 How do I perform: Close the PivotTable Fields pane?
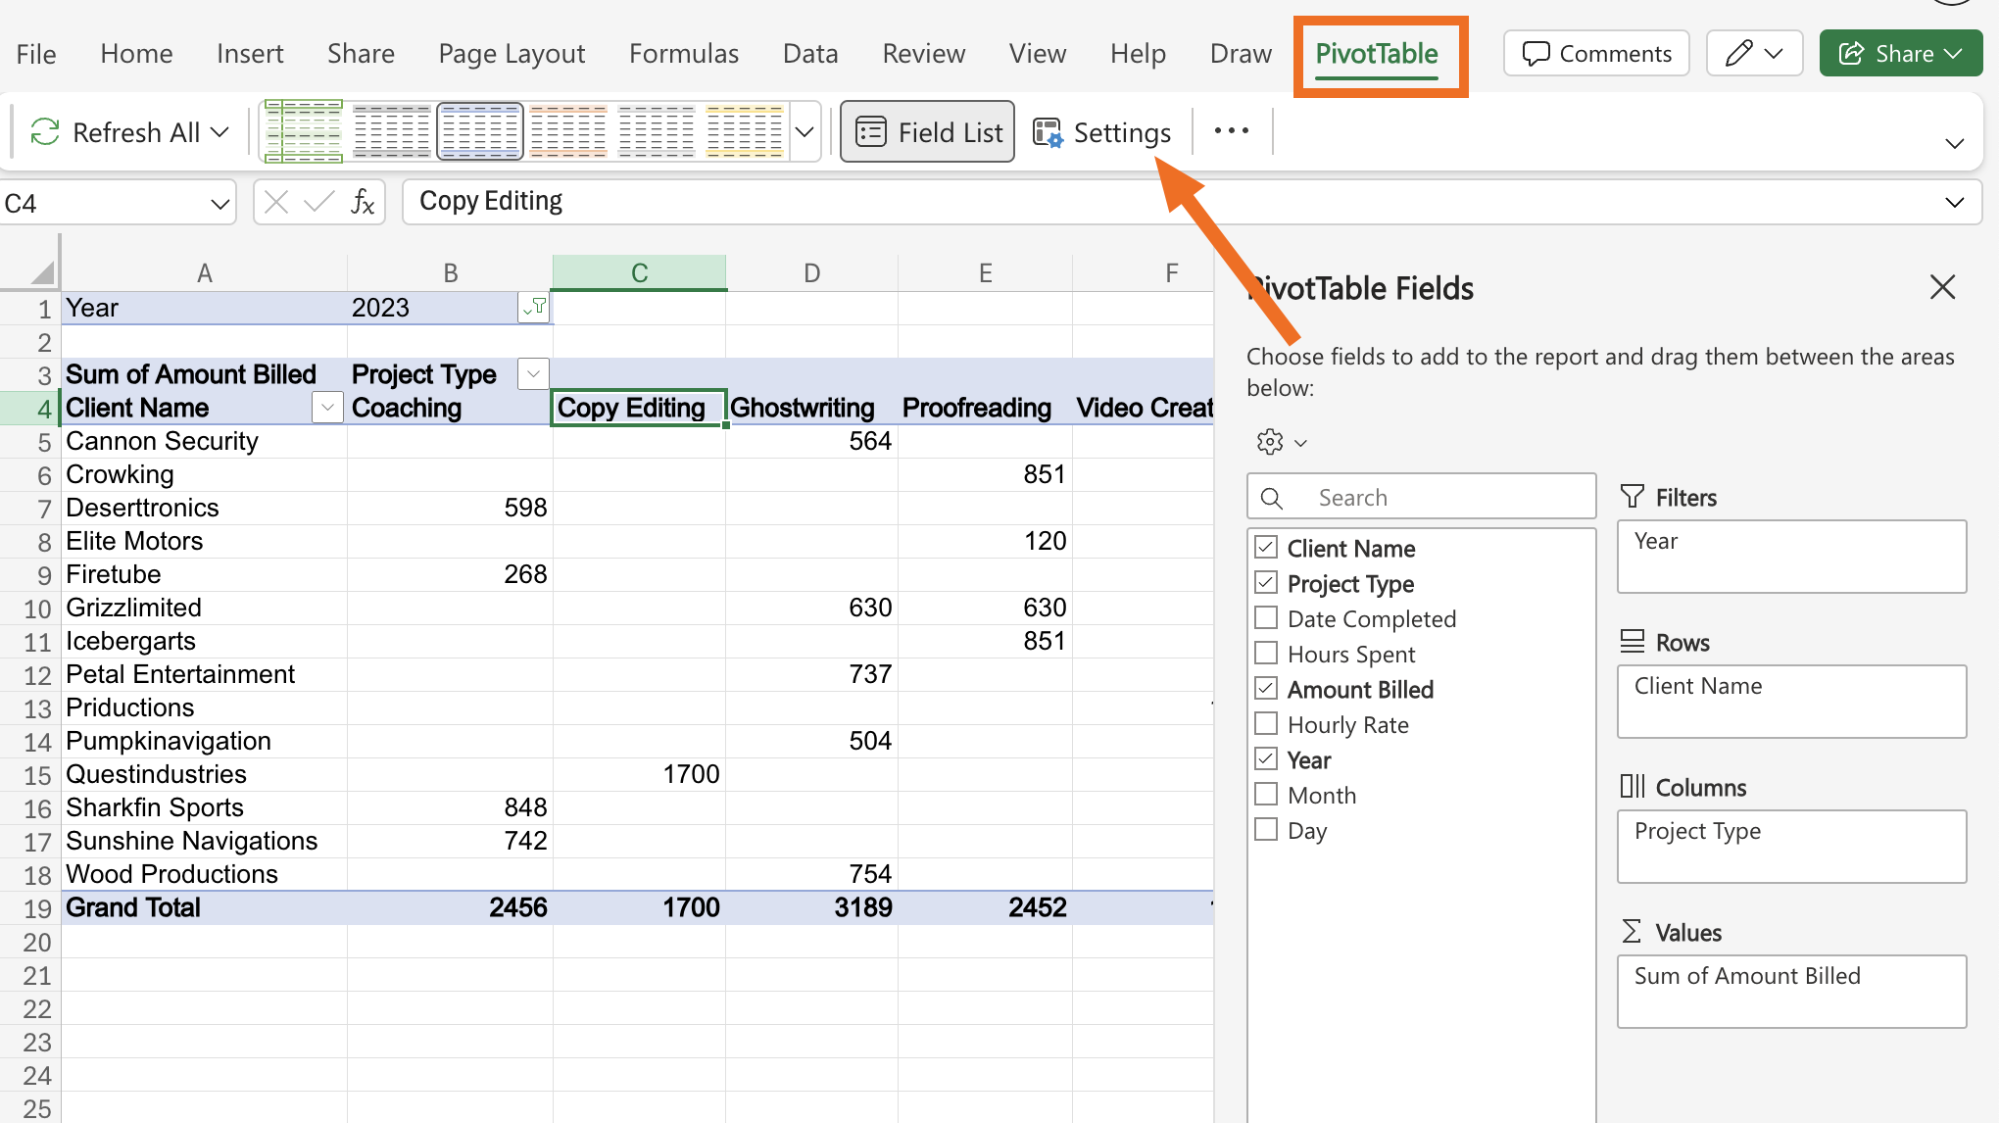1941,287
